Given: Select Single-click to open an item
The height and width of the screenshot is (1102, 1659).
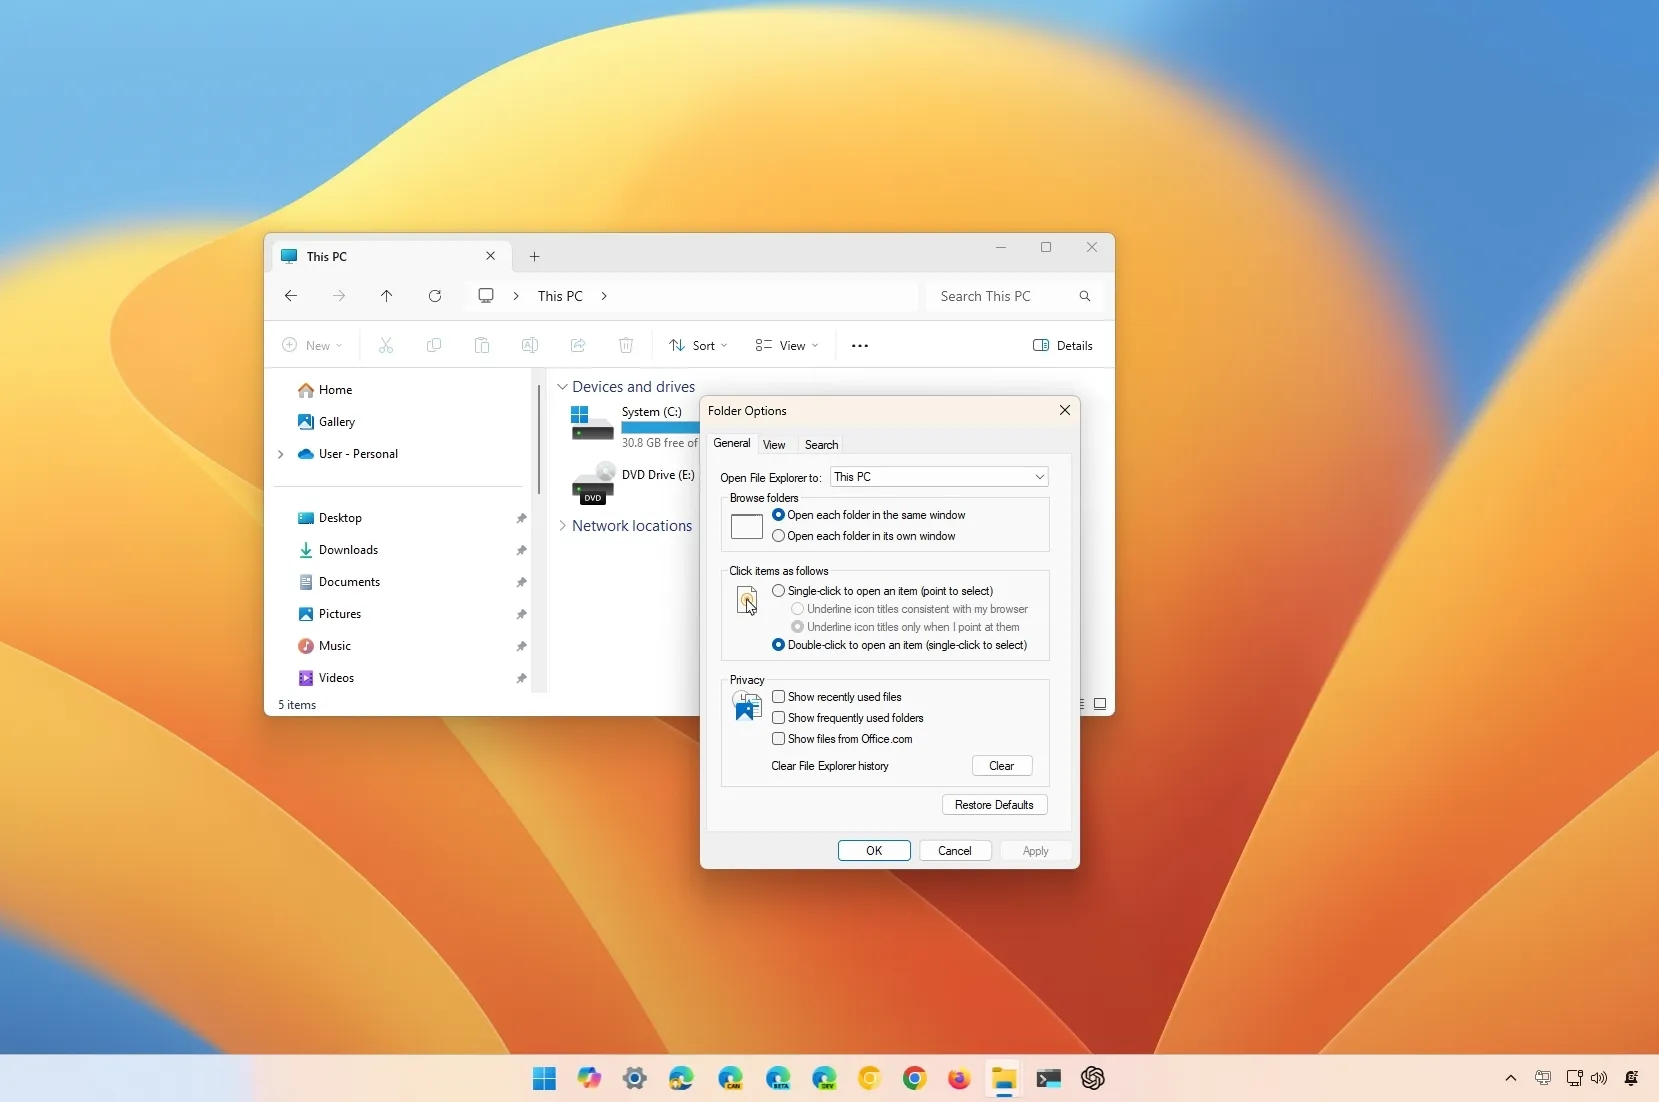Looking at the screenshot, I should (780, 590).
